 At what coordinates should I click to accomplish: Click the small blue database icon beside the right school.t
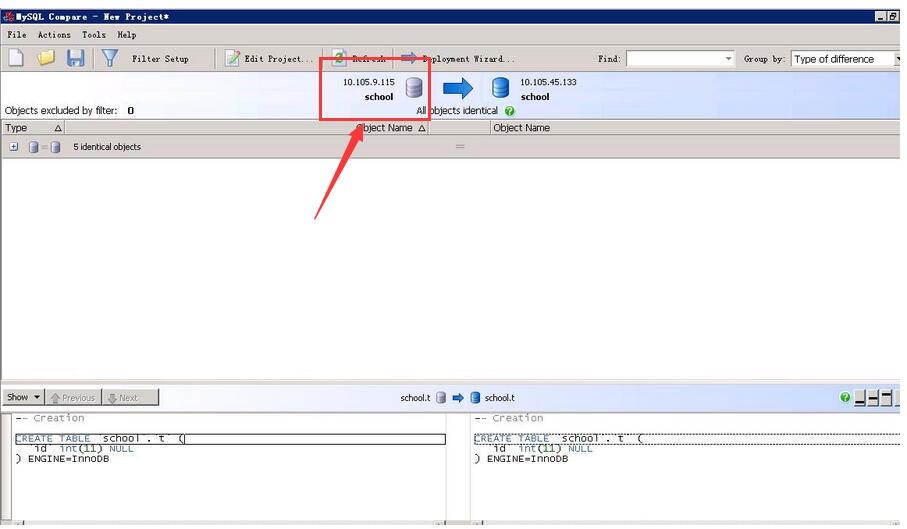[x=475, y=398]
